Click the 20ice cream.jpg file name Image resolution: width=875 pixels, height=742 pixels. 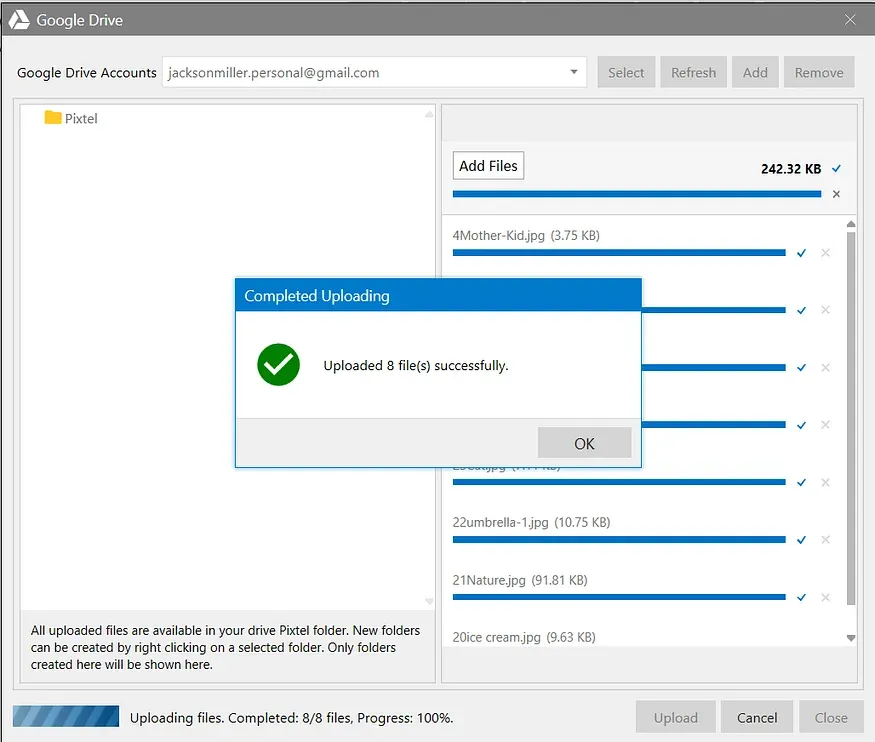click(497, 637)
